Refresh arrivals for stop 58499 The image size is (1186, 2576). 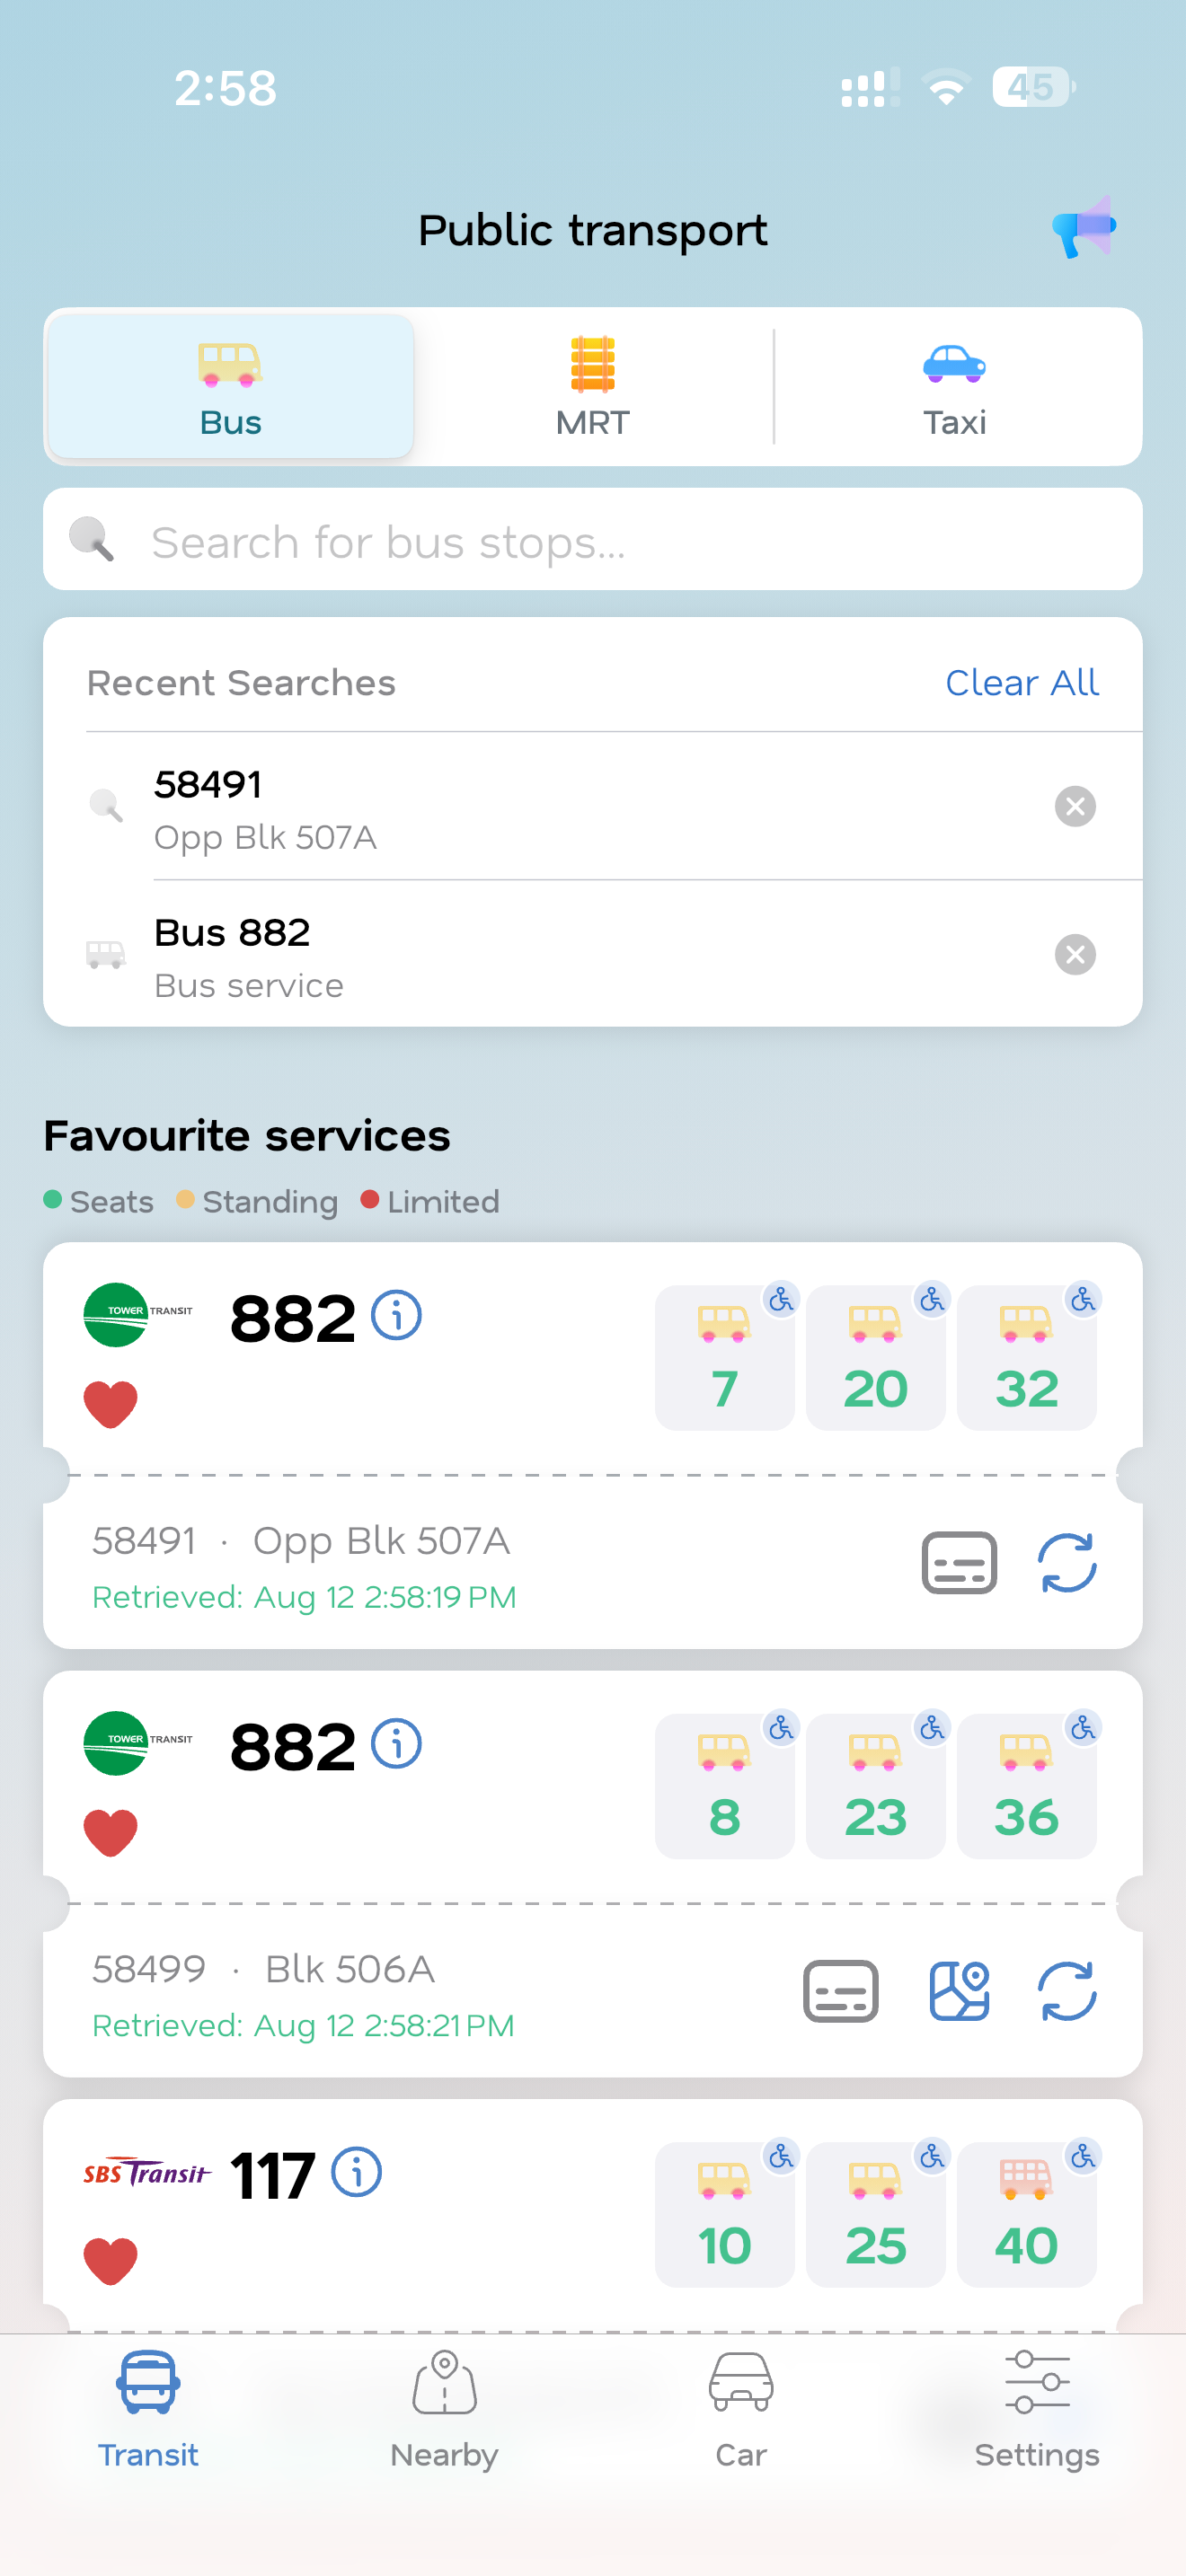coord(1066,1991)
